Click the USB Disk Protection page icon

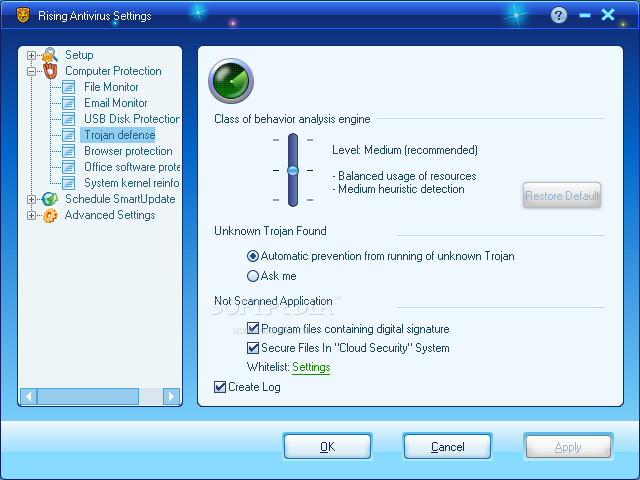point(69,119)
